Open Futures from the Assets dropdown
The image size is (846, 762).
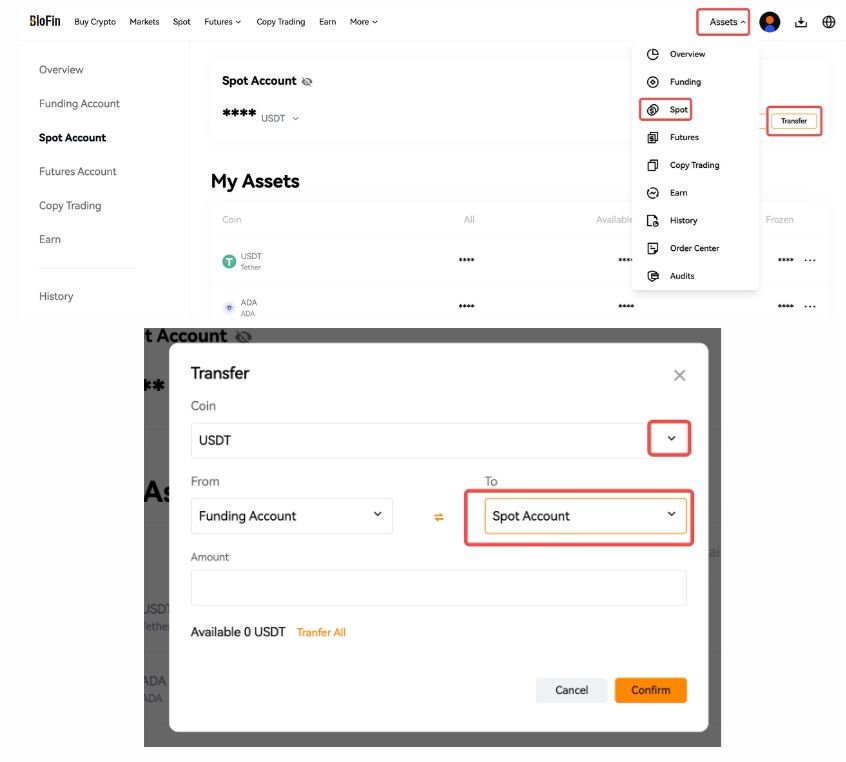point(684,137)
